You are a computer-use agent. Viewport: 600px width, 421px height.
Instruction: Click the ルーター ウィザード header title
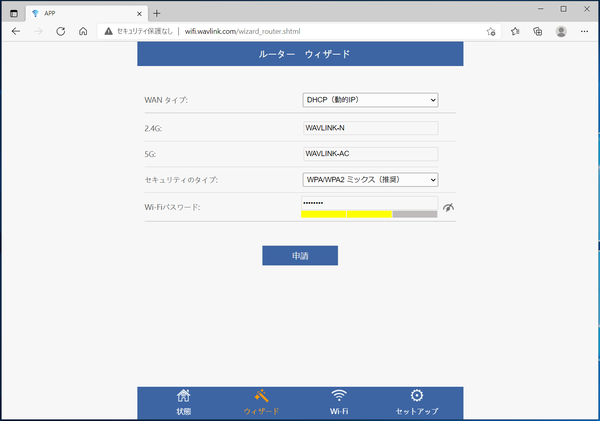coord(304,54)
